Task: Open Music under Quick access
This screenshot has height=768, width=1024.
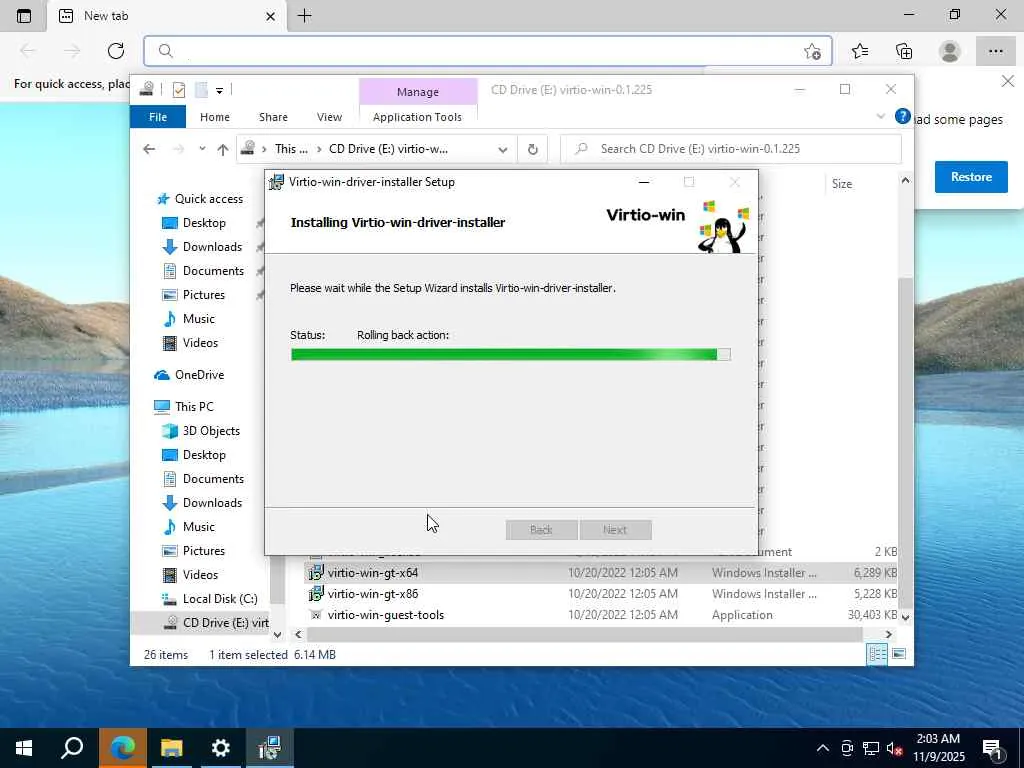Action: click(199, 319)
